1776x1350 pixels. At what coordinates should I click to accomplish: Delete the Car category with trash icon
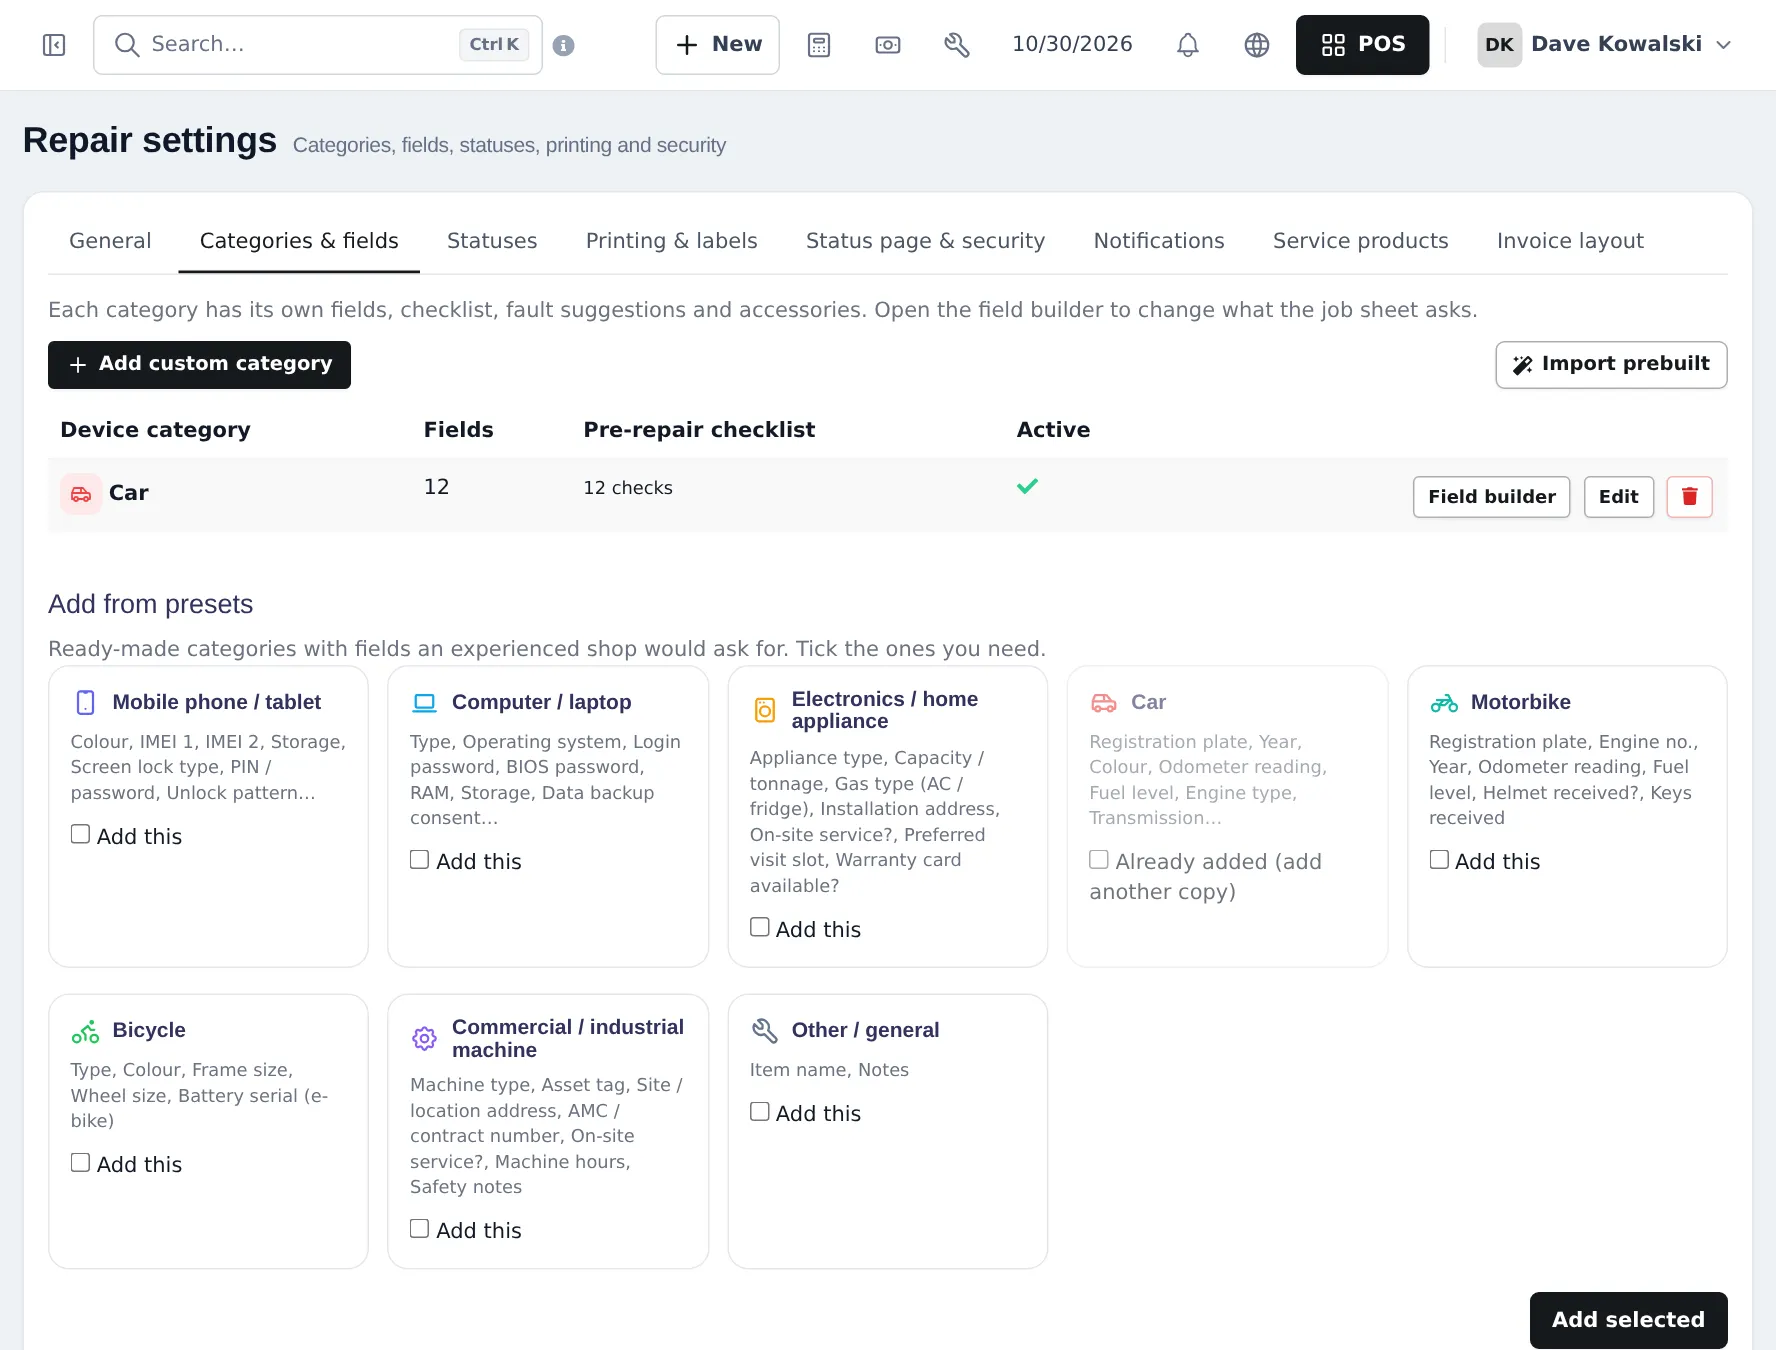pos(1690,497)
